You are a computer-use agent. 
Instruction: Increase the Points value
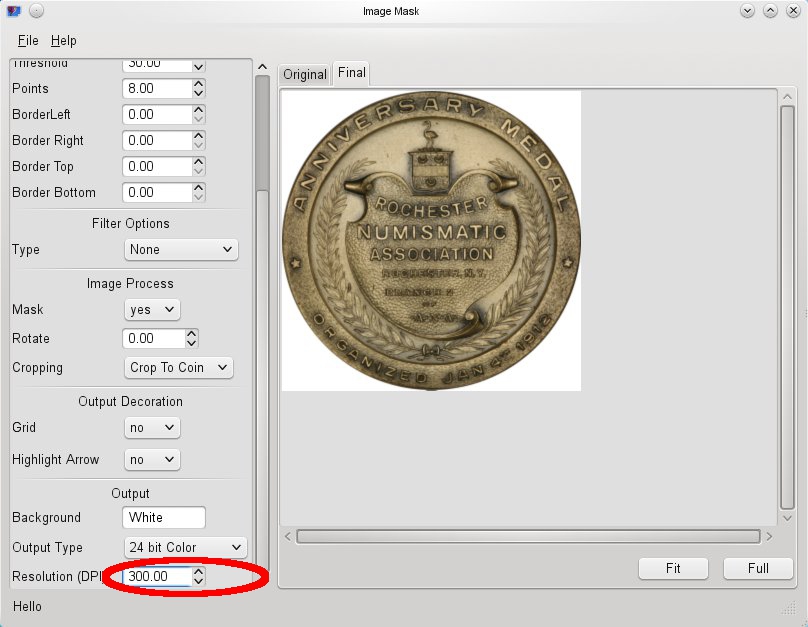(199, 83)
